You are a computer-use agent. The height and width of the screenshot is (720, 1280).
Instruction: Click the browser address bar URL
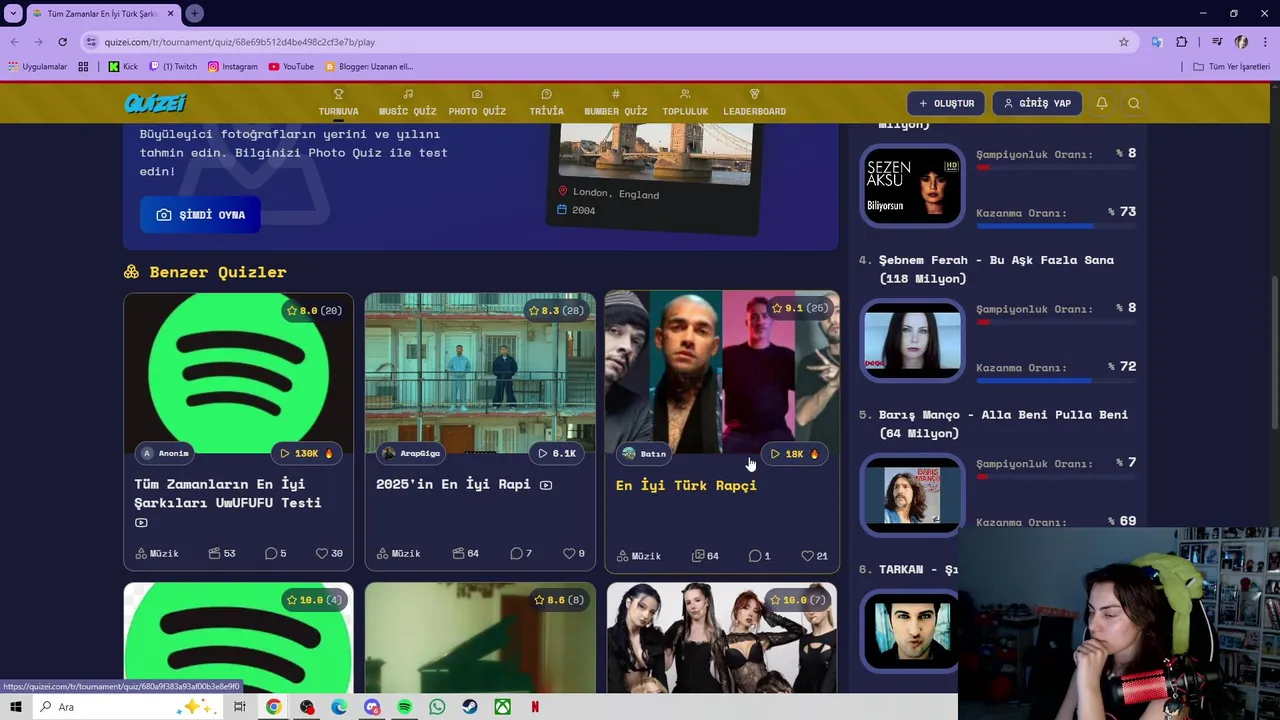(240, 42)
